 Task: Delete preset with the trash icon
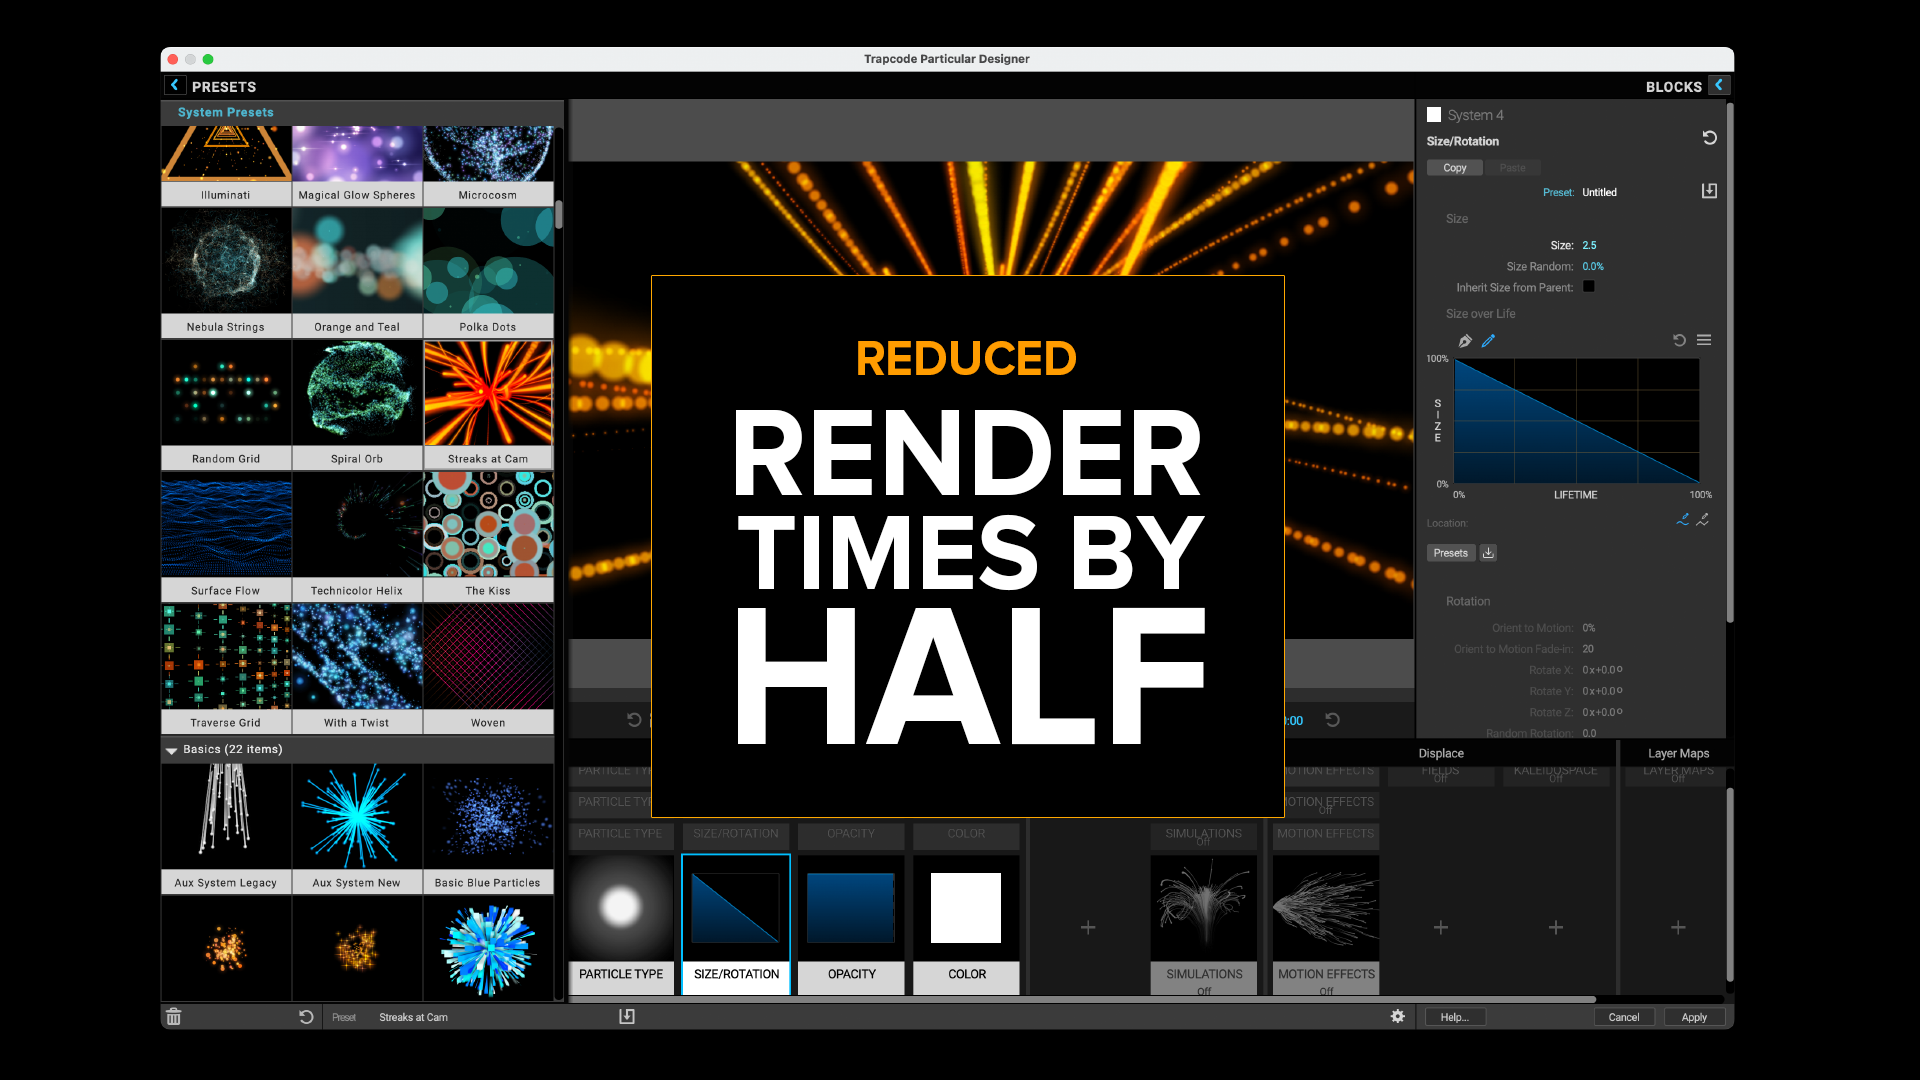pos(173,1017)
